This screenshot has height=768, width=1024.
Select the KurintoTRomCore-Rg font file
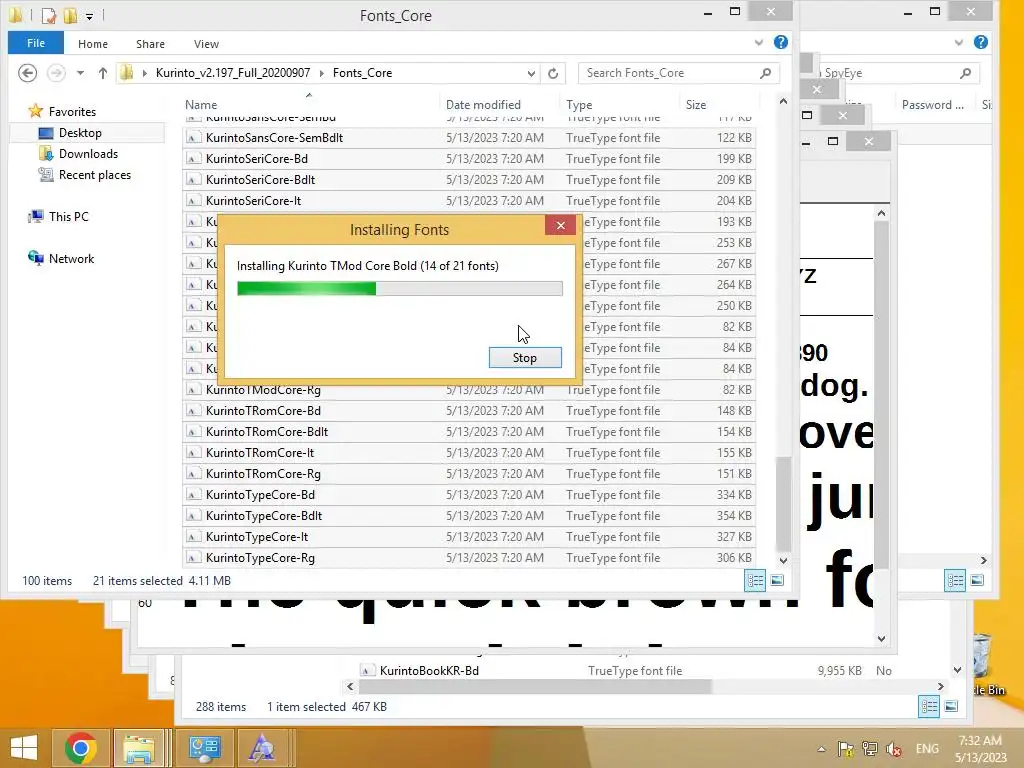tap(469, 473)
